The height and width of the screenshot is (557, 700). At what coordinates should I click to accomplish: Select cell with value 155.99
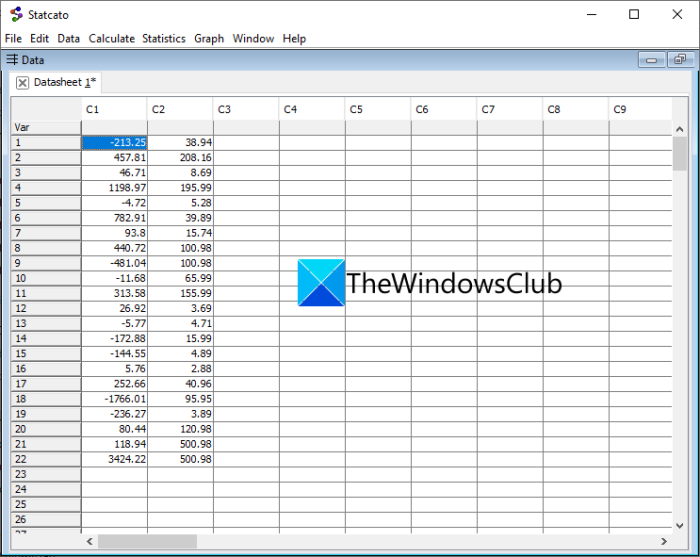(x=180, y=294)
